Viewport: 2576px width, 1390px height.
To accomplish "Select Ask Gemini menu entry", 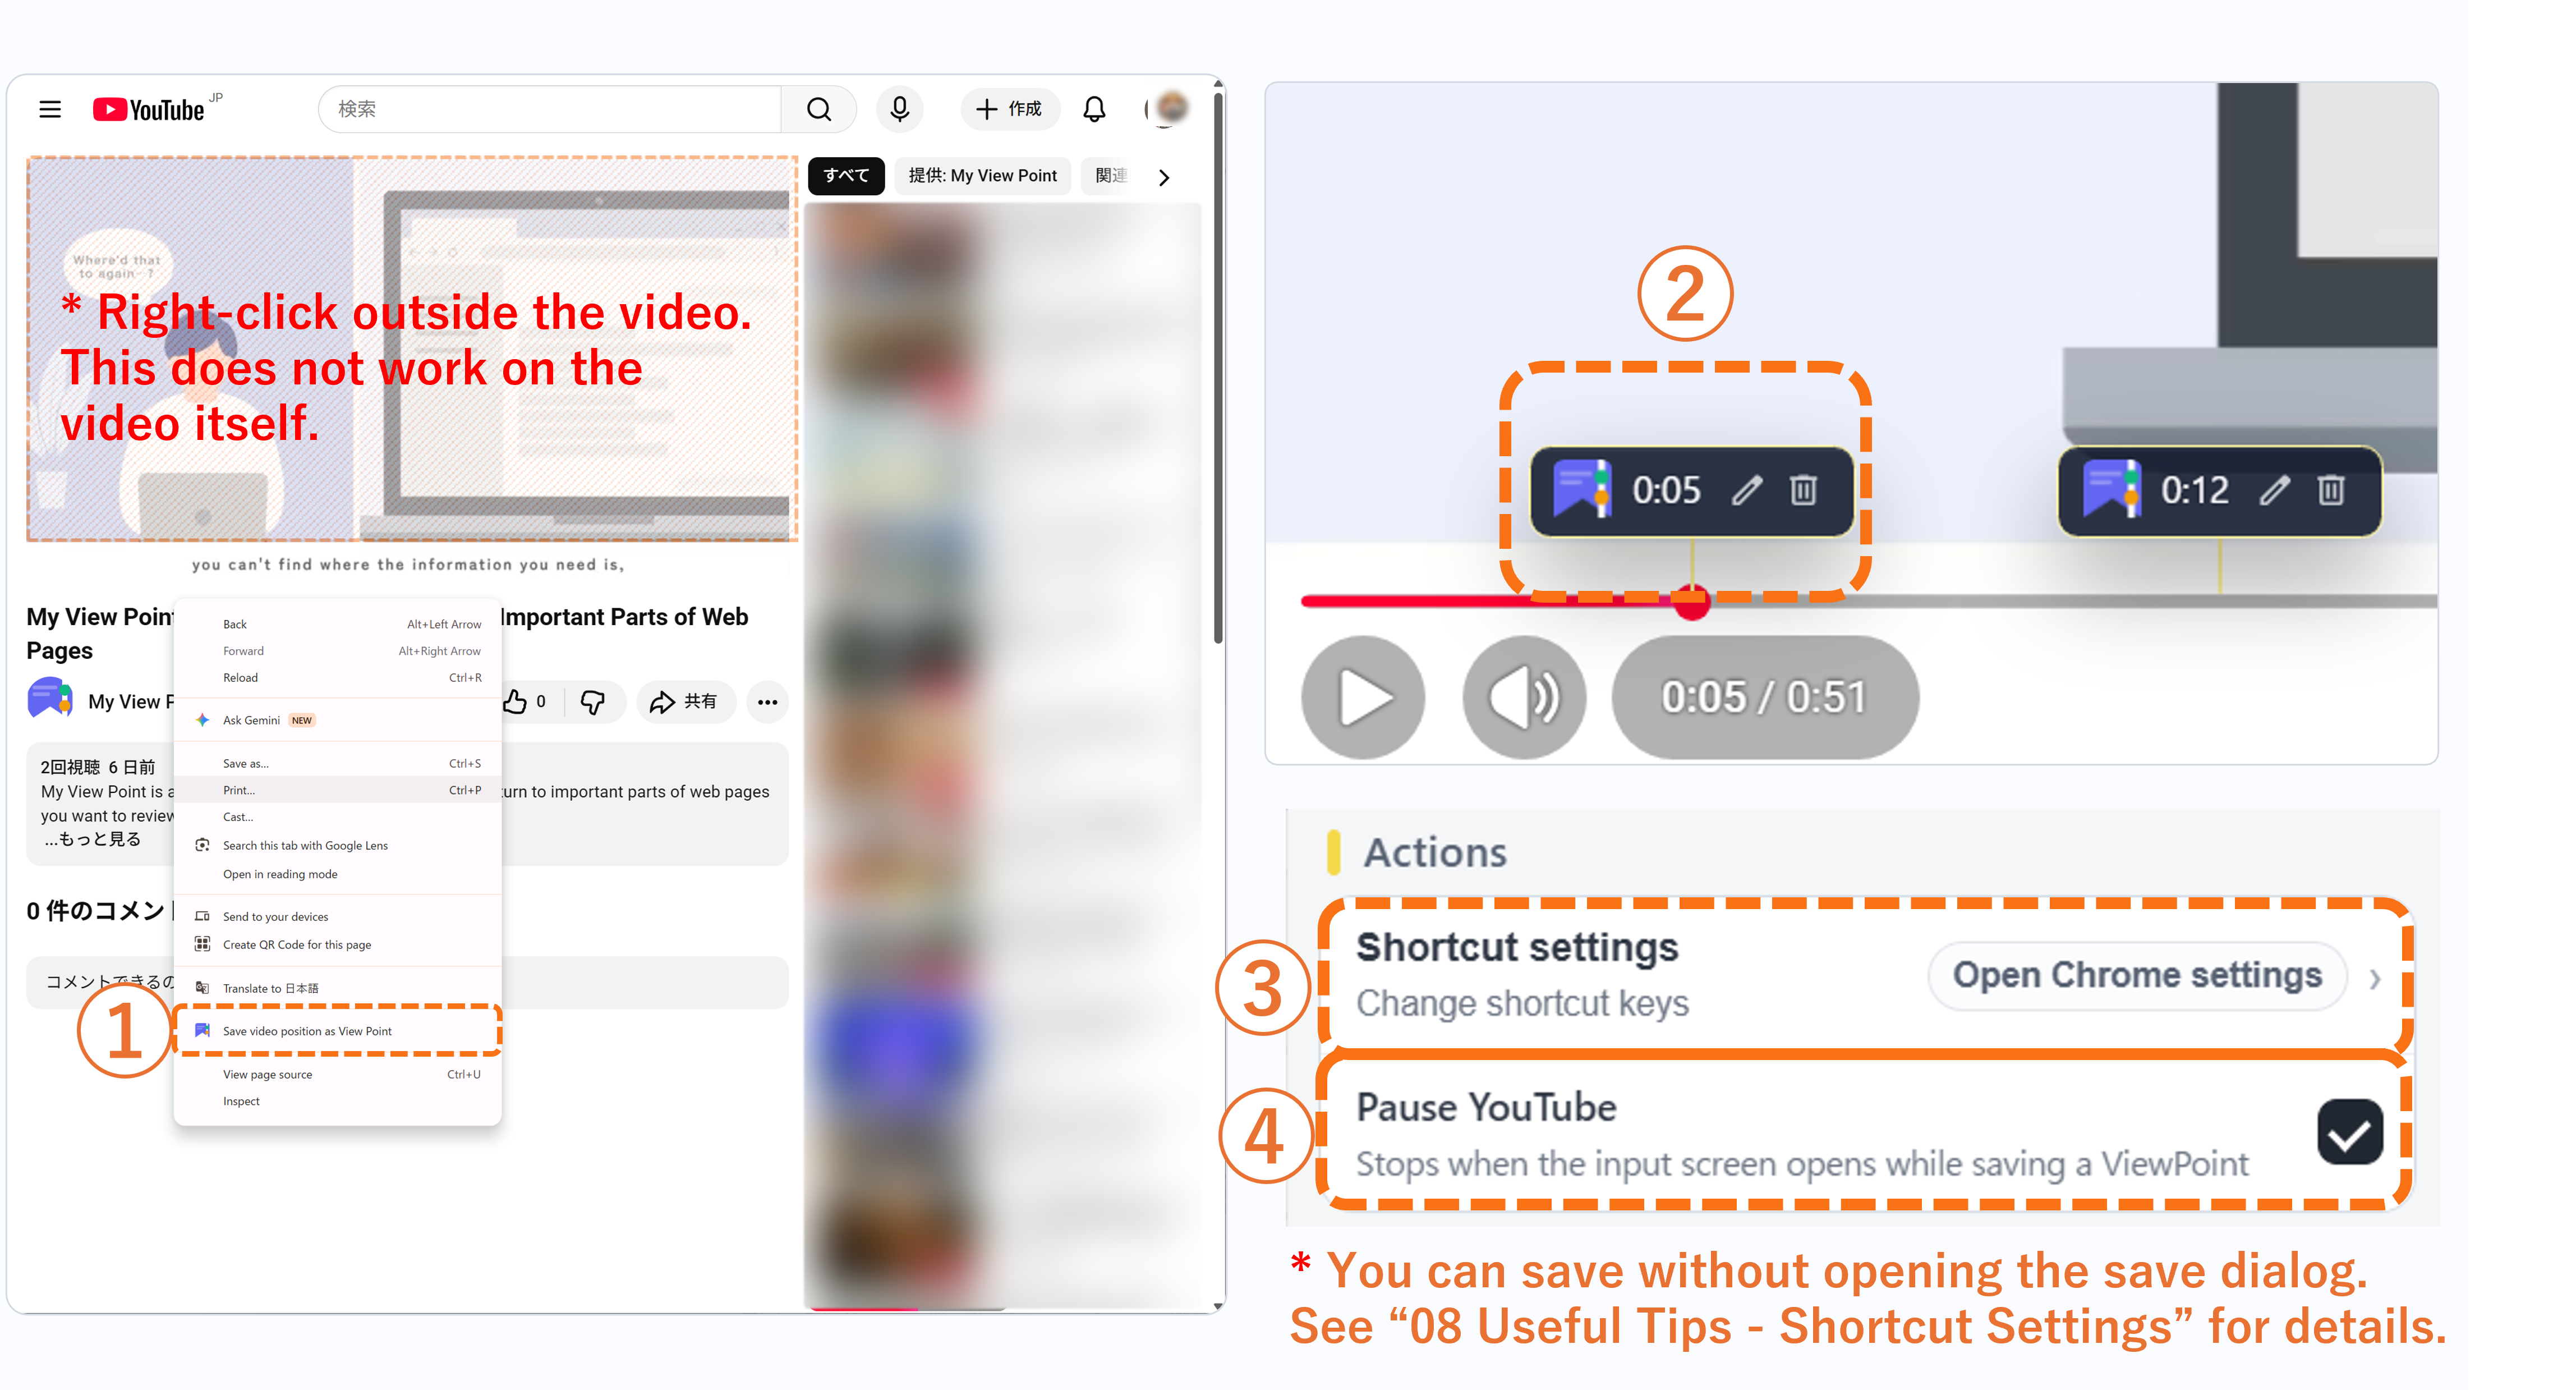I will point(338,720).
